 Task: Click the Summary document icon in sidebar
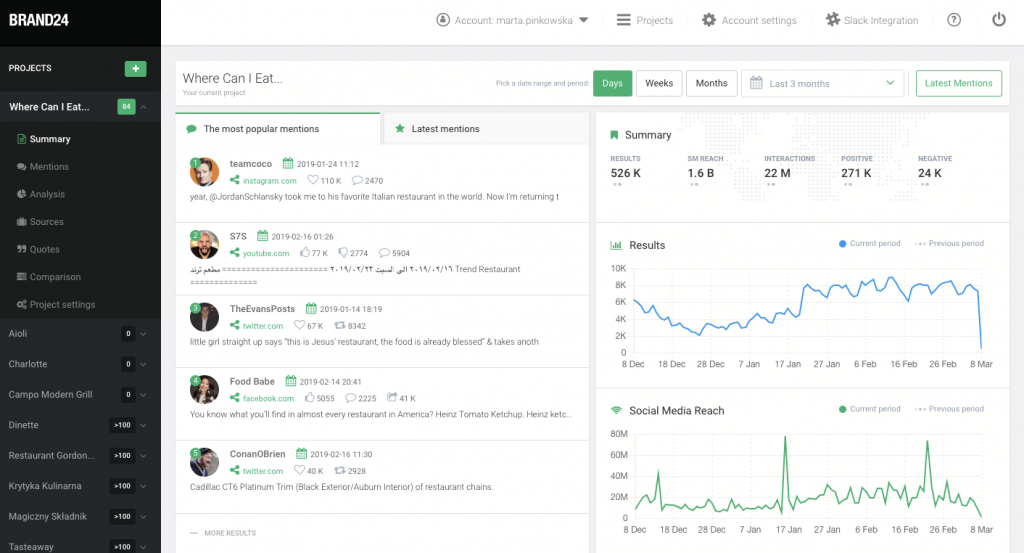tap(22, 139)
